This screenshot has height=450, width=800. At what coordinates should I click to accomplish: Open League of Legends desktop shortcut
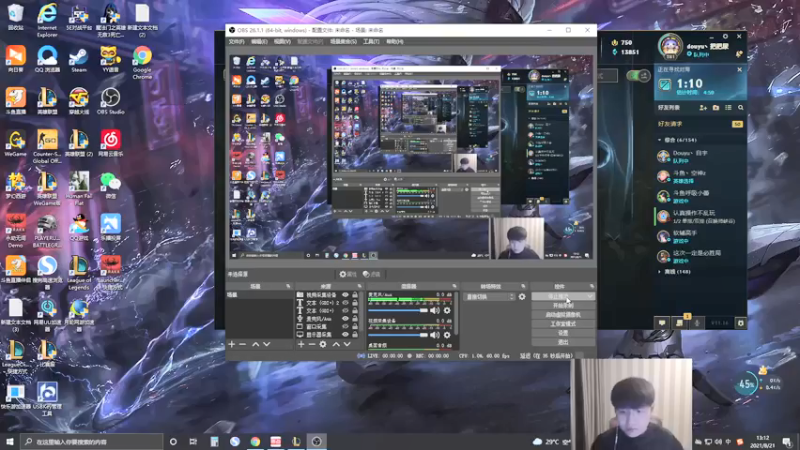(79, 273)
